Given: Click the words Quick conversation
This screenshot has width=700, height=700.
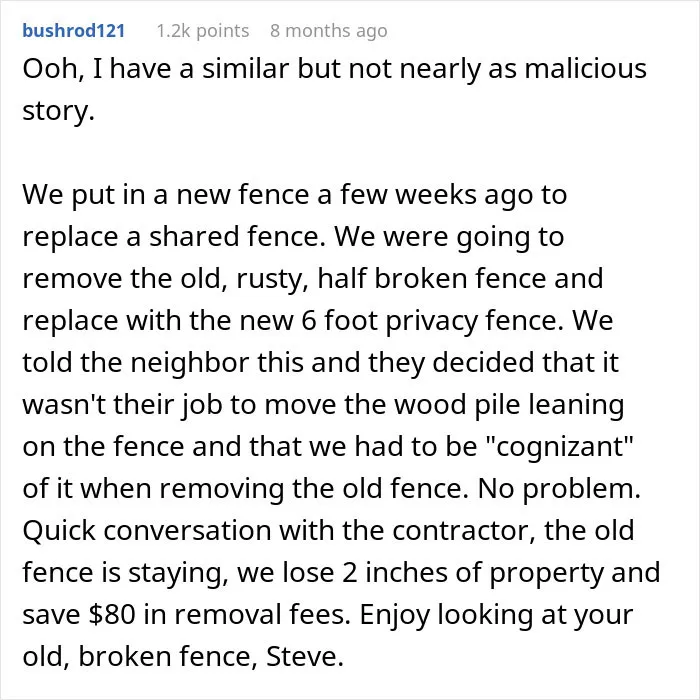Looking at the screenshot, I should coord(147,530).
